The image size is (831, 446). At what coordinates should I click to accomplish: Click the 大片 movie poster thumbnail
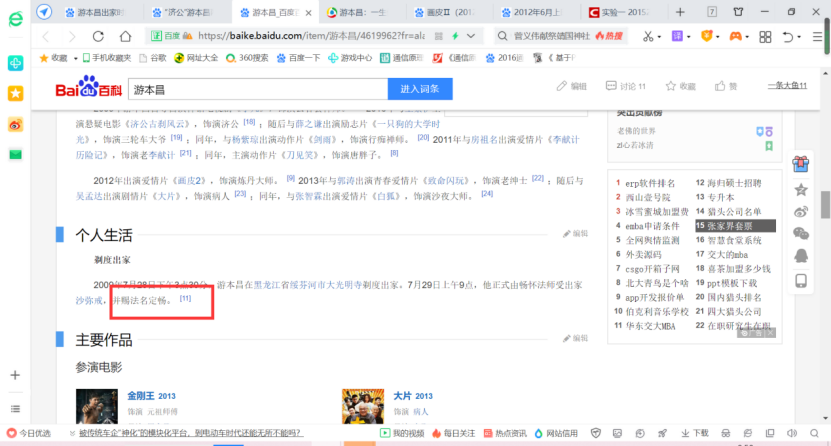click(363, 406)
